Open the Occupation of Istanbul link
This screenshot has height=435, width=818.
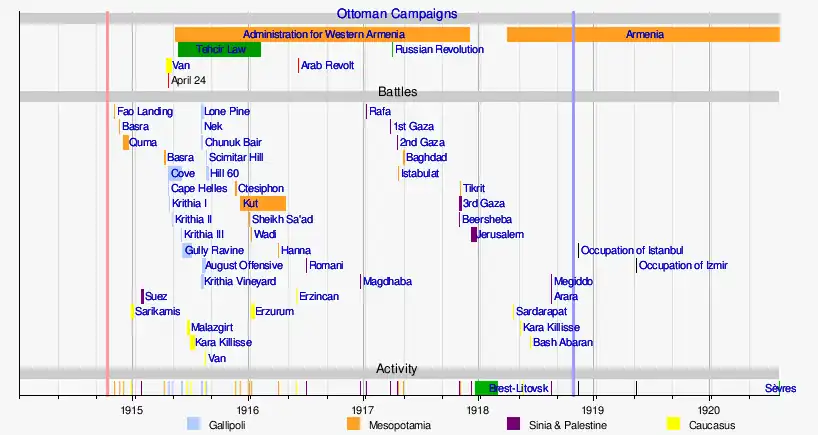(631, 250)
